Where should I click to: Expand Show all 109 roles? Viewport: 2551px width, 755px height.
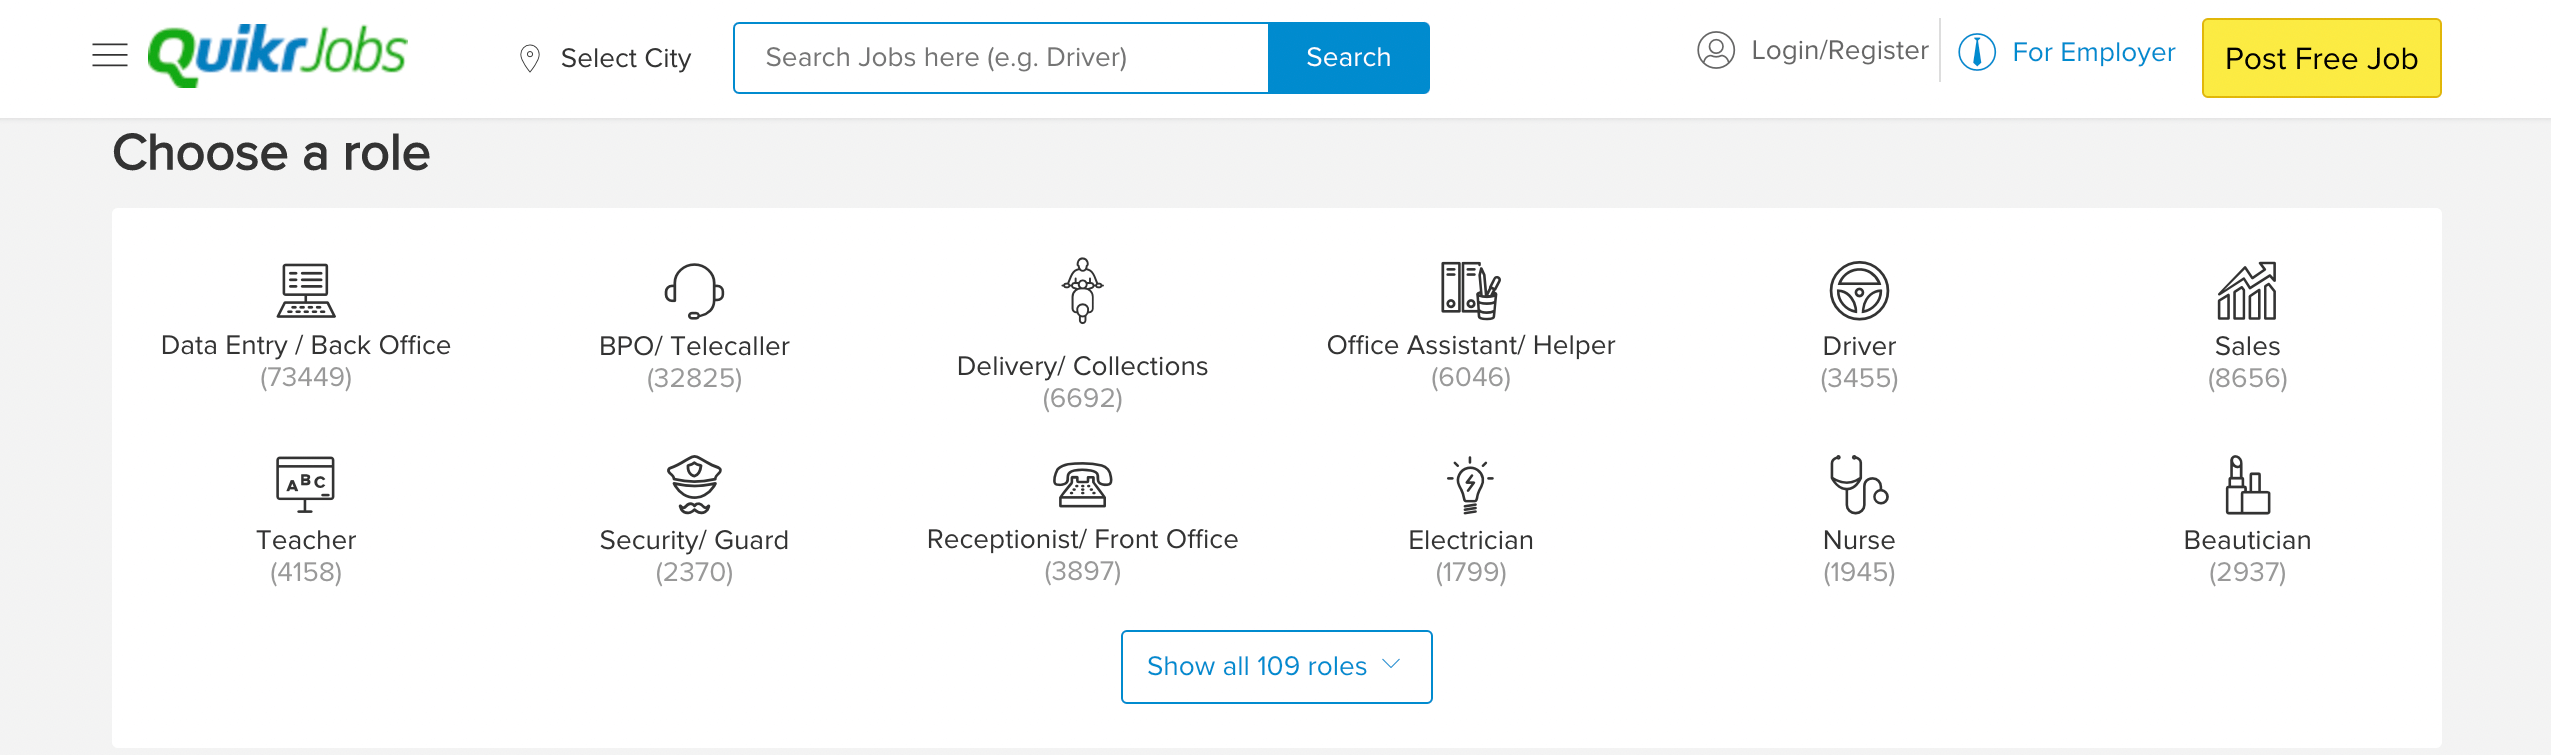(1276, 667)
